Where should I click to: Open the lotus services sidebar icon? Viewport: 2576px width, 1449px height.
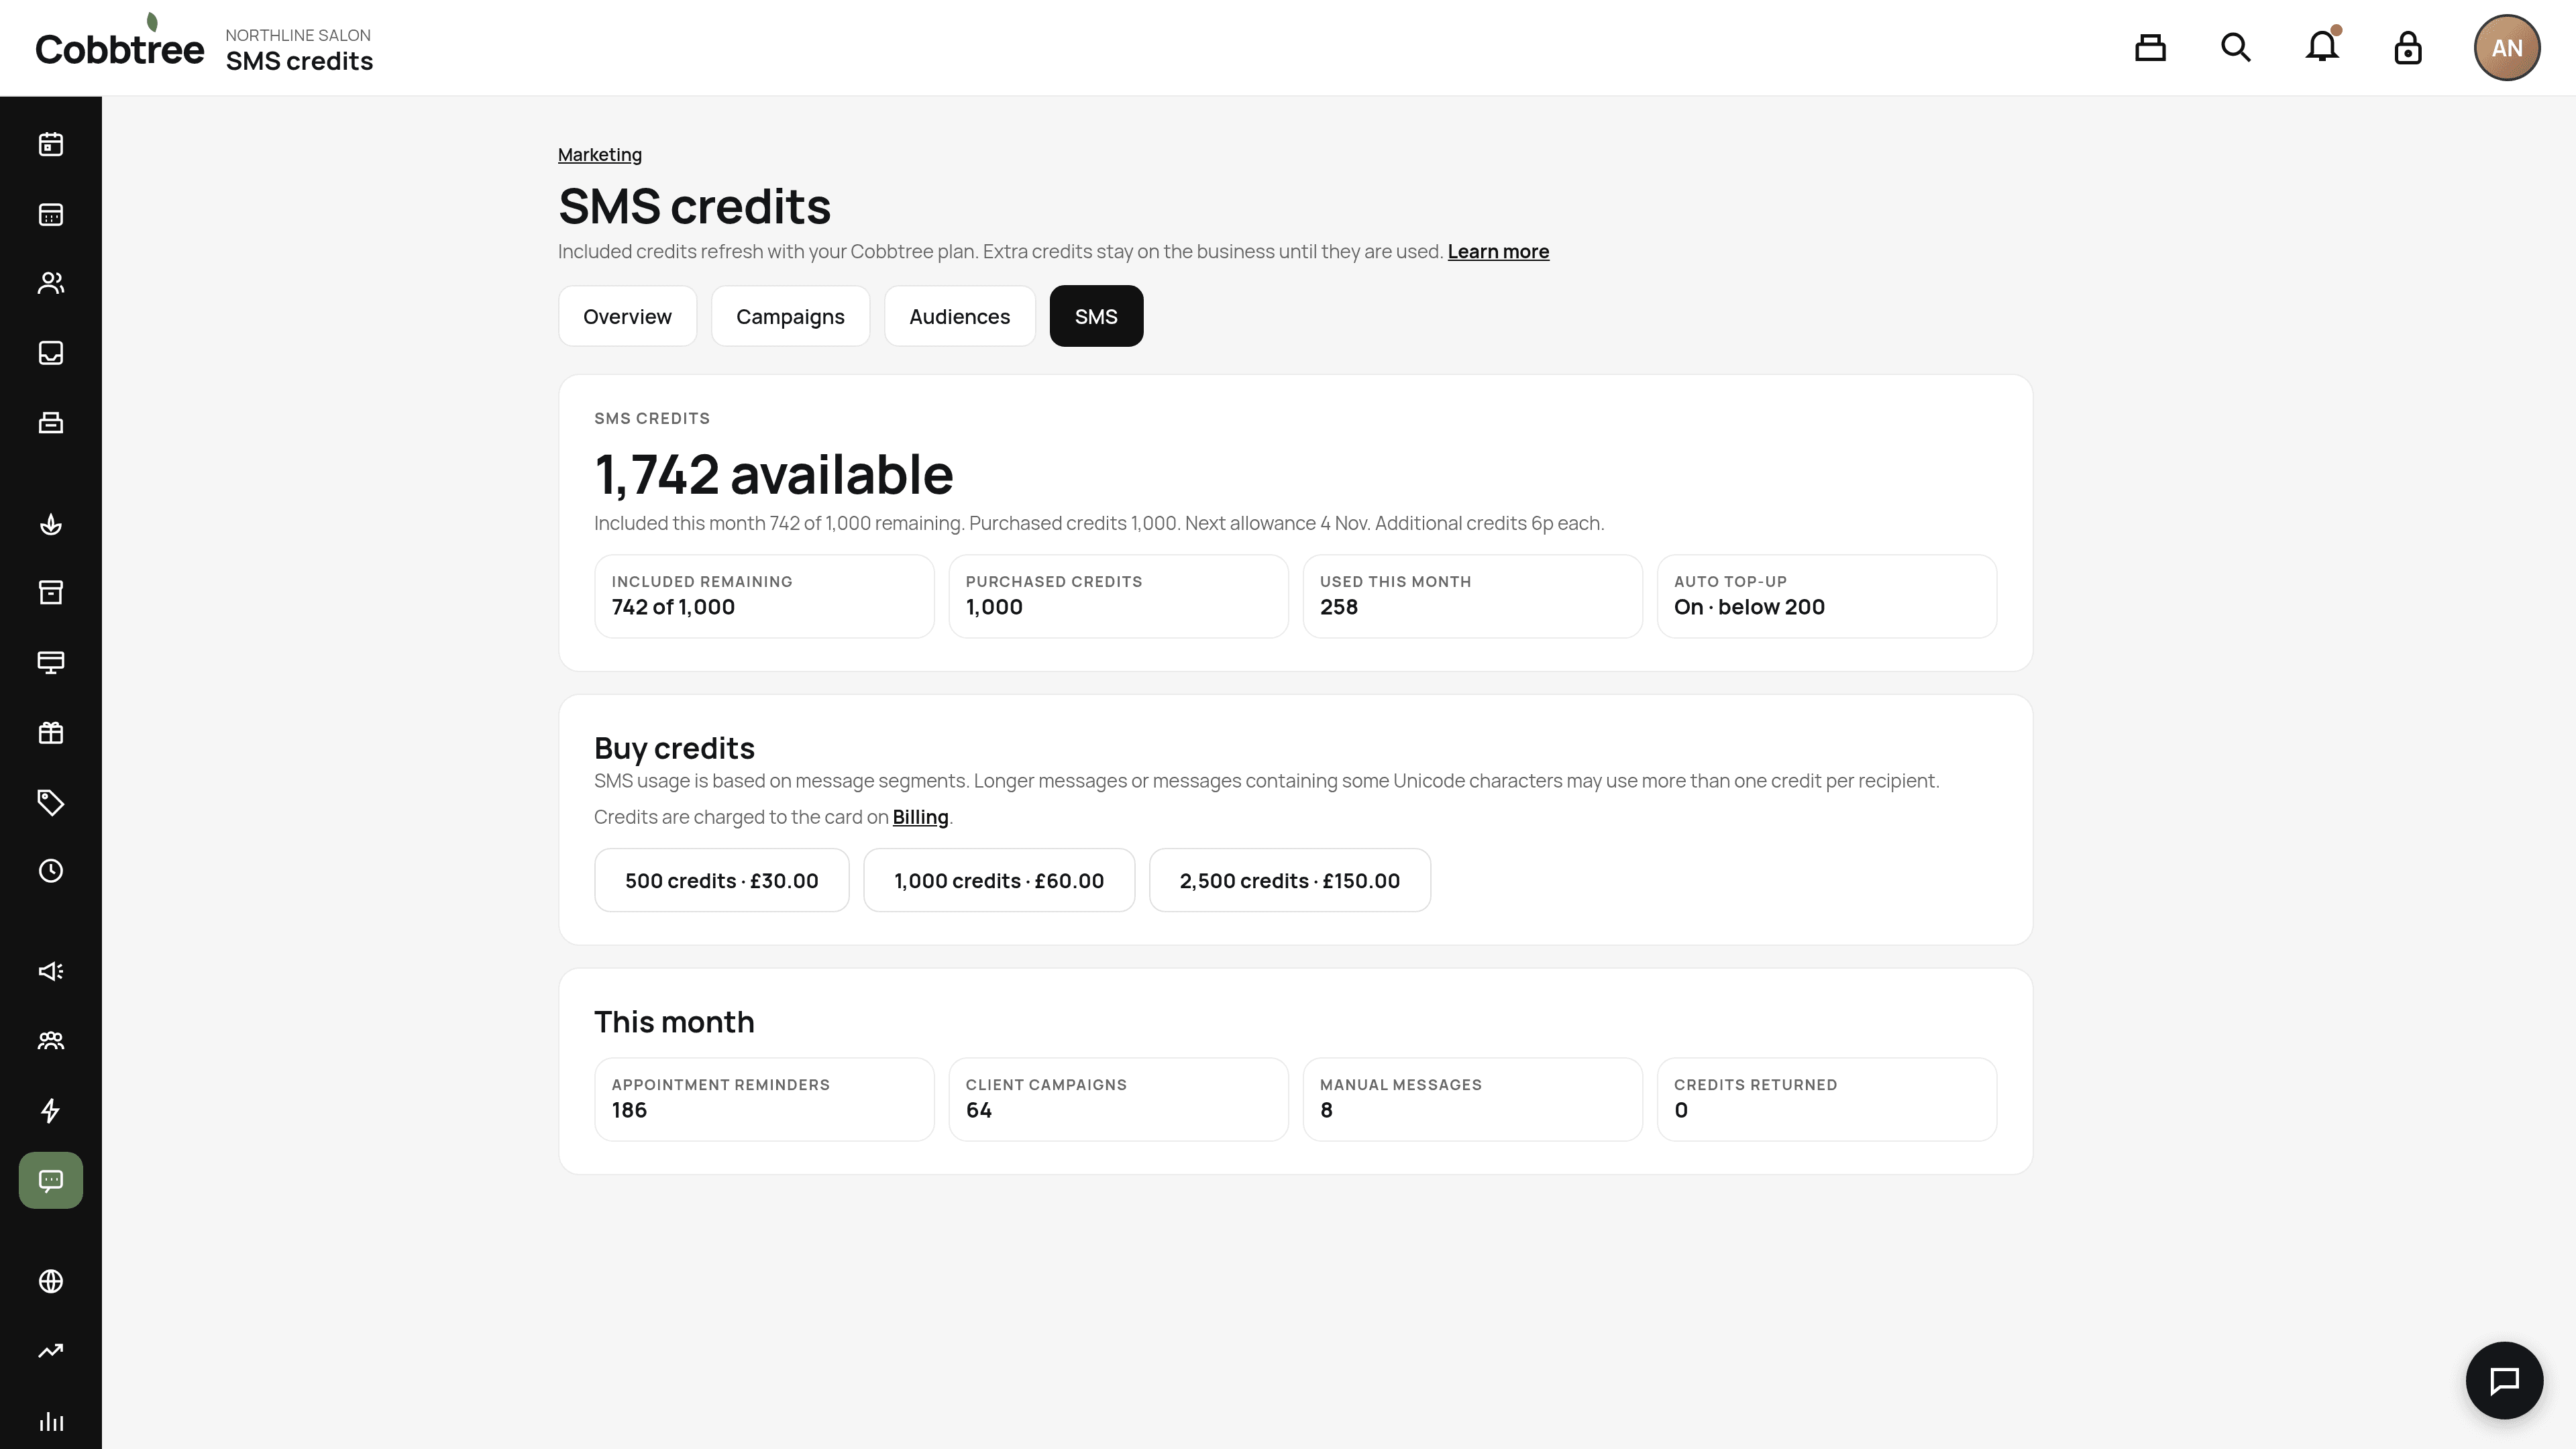51,524
